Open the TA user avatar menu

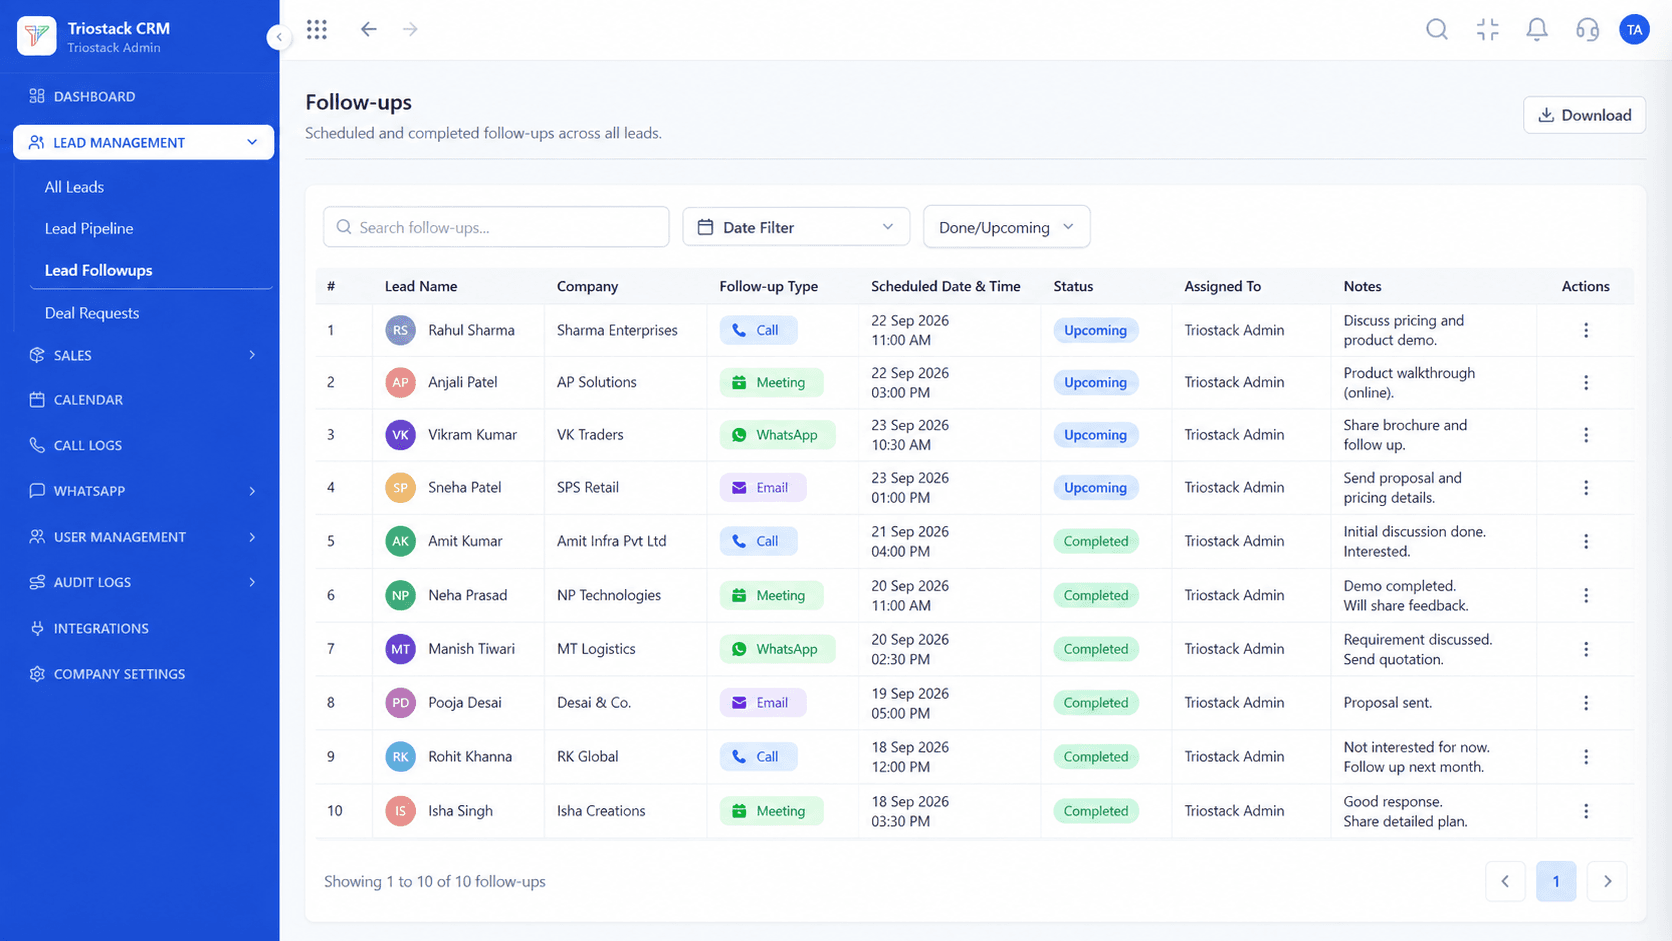[1634, 29]
